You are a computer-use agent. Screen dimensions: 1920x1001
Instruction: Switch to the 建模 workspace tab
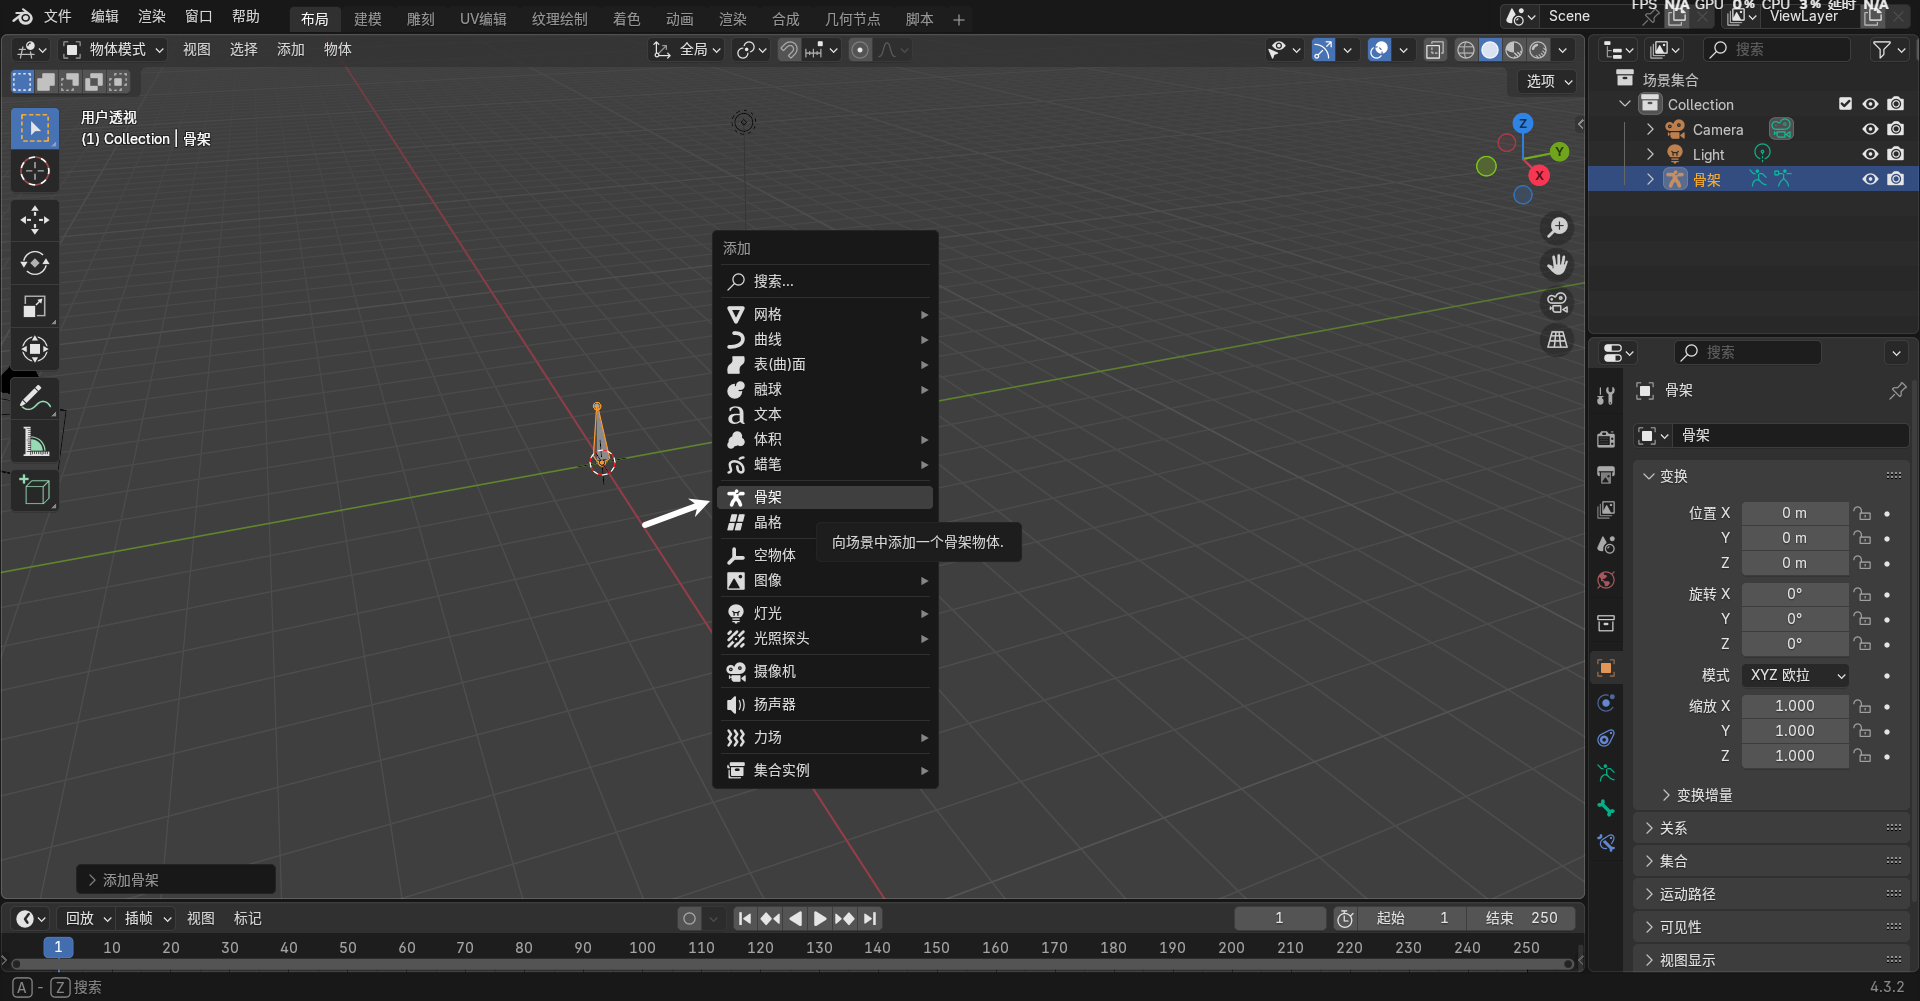(x=367, y=19)
